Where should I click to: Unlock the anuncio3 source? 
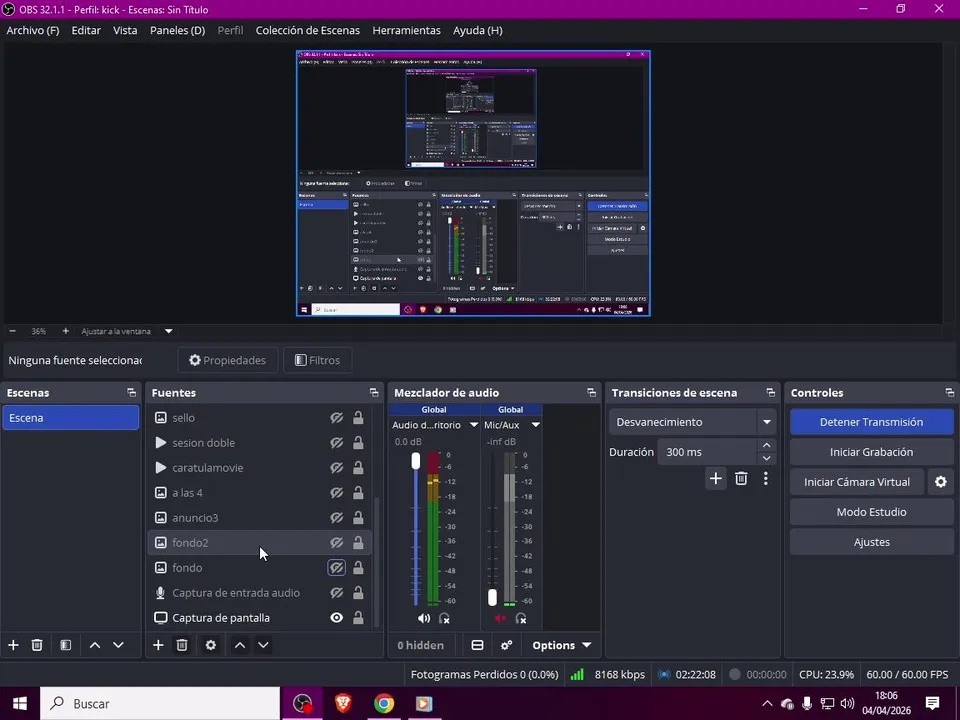point(358,517)
